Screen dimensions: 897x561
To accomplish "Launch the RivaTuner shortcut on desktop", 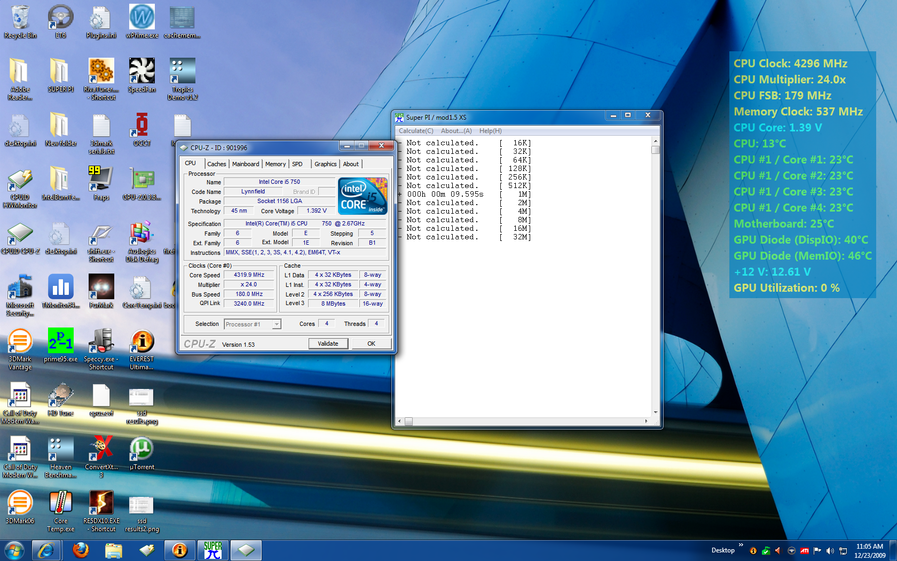I will point(101,79).
